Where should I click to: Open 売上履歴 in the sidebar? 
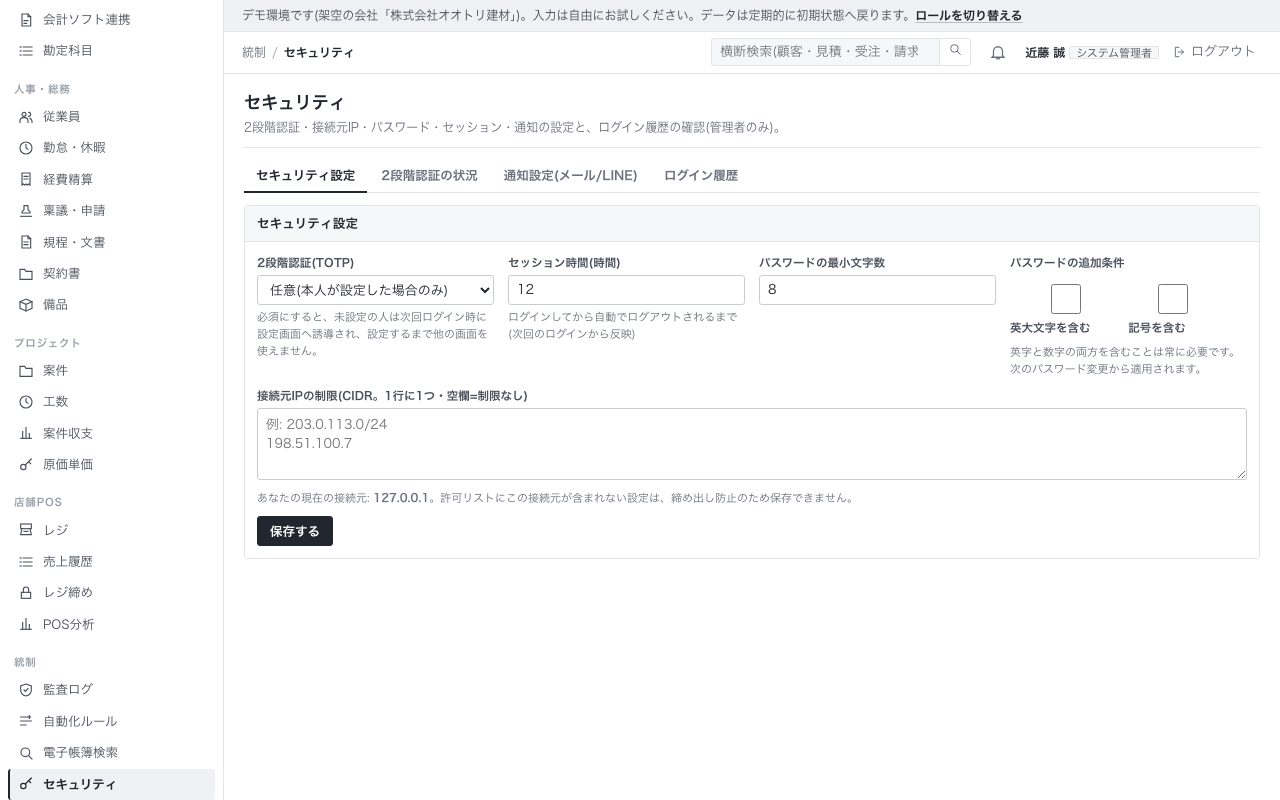[111, 561]
